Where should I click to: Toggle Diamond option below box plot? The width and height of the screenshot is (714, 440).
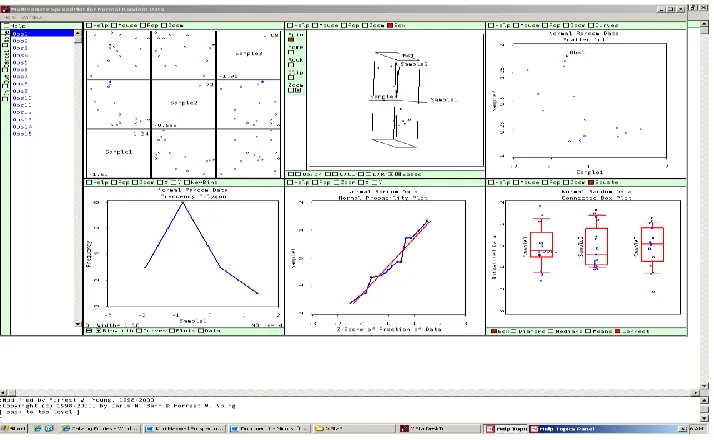(514, 332)
